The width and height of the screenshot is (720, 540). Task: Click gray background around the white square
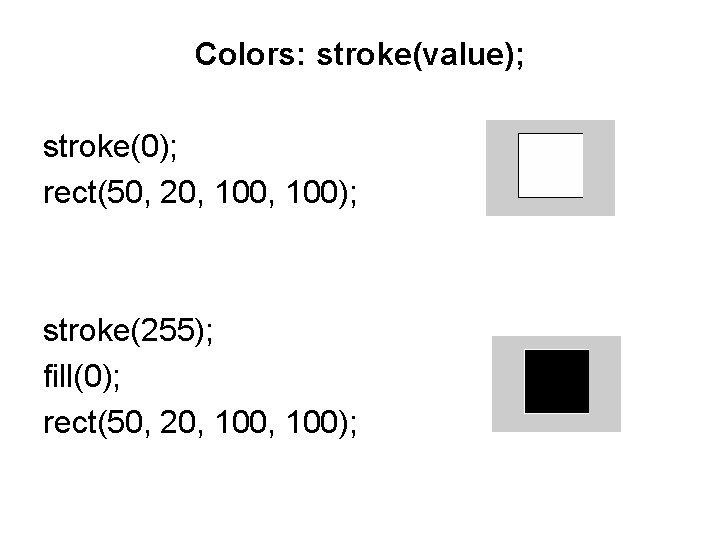tap(501, 168)
